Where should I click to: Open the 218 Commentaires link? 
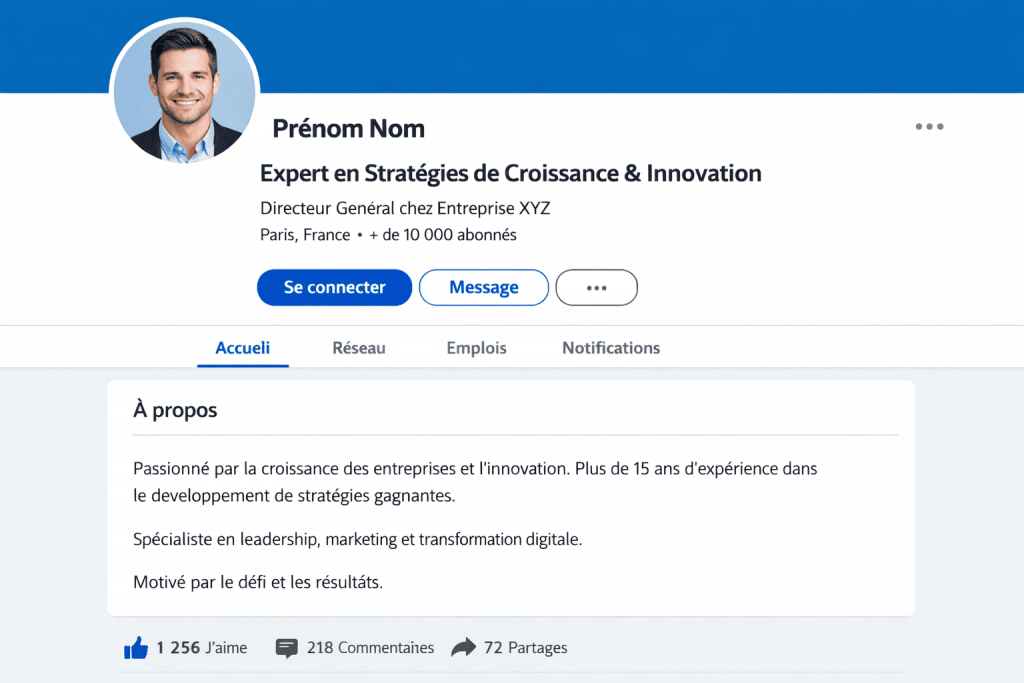click(370, 648)
